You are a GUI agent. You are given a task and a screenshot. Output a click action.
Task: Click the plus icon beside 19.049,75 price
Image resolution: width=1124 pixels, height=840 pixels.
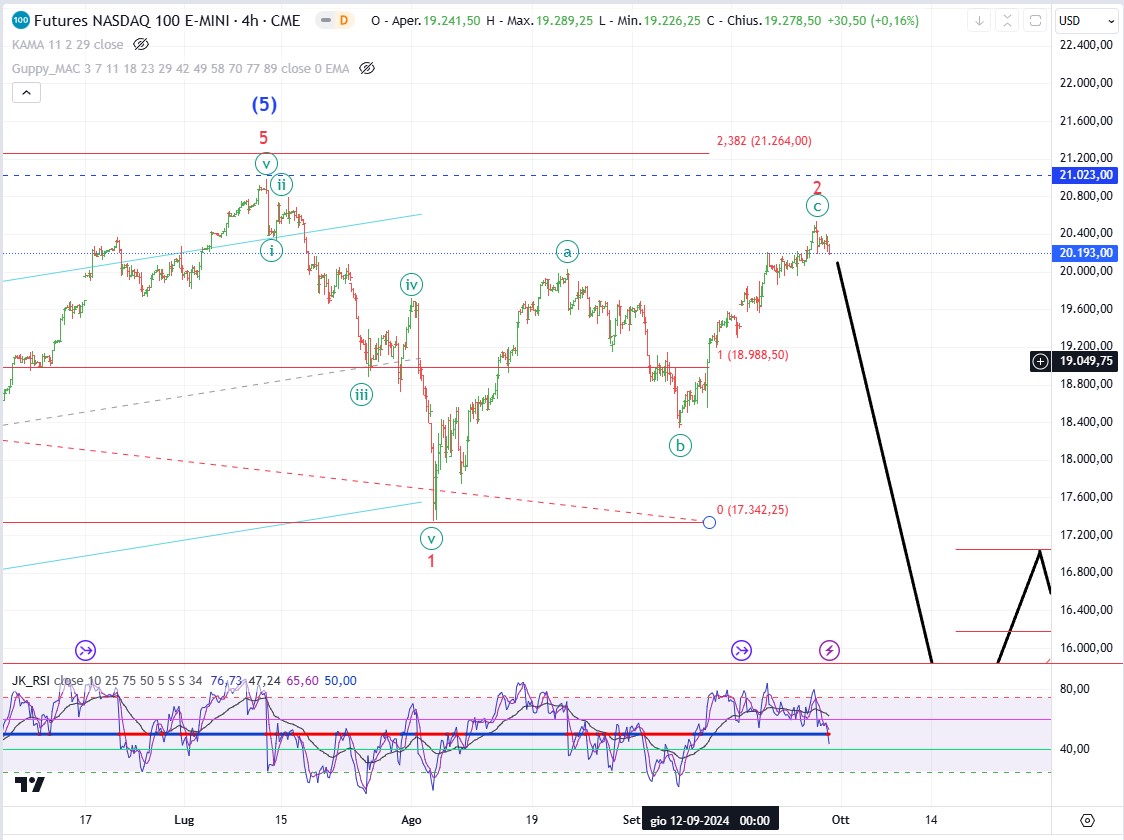(1040, 361)
